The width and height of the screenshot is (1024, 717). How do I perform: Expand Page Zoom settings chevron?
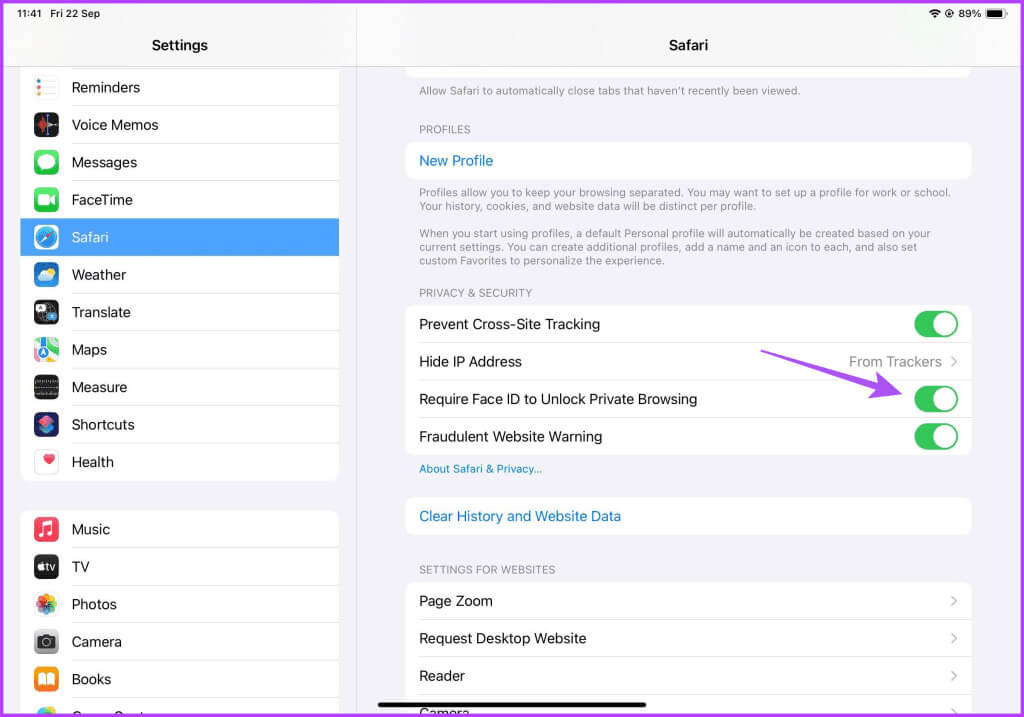(954, 601)
